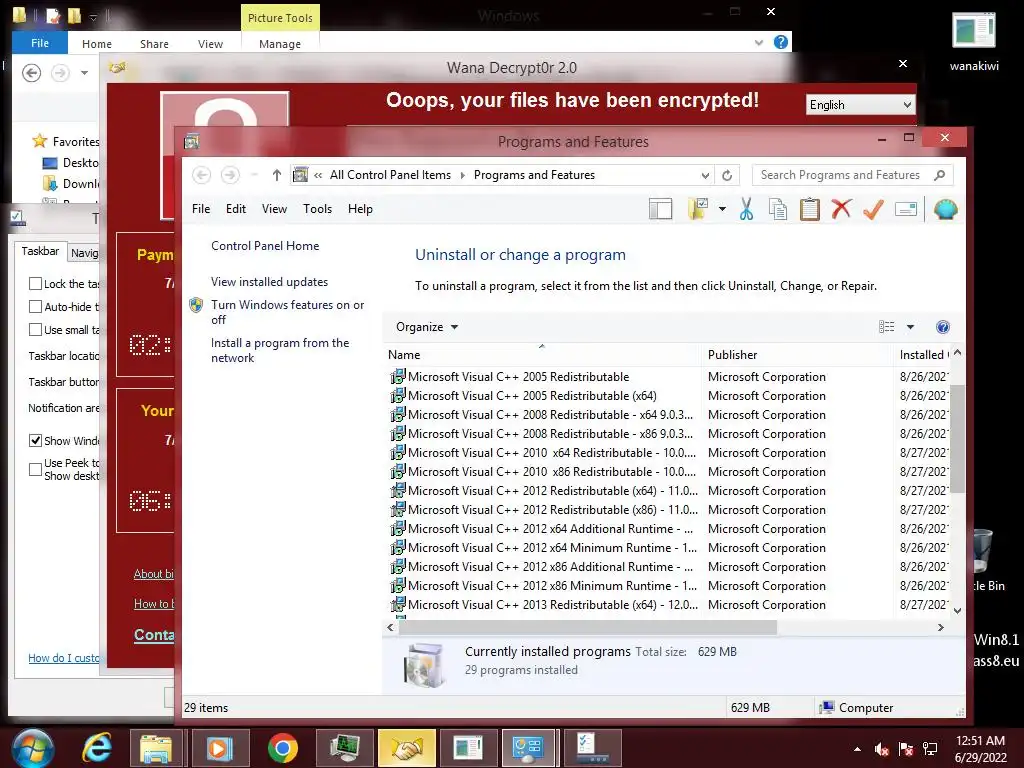Select Microsoft Visual C++ 2013 Redistributable (x64) row
This screenshot has height=768, width=1024.
click(666, 605)
